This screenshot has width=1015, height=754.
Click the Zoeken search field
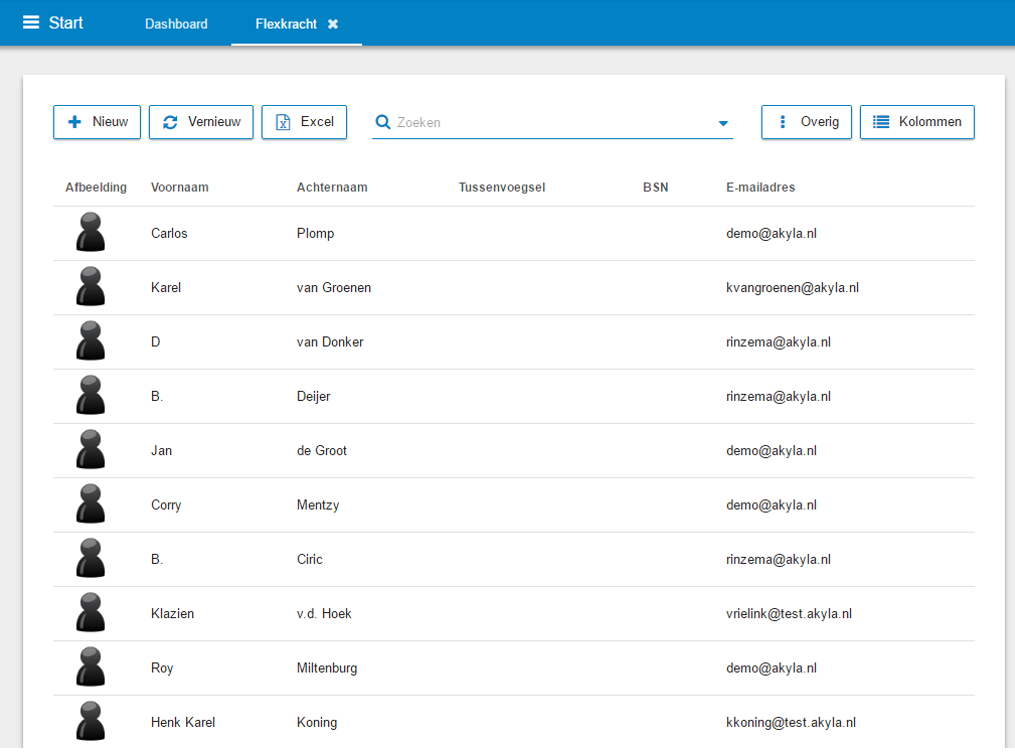[552, 122]
